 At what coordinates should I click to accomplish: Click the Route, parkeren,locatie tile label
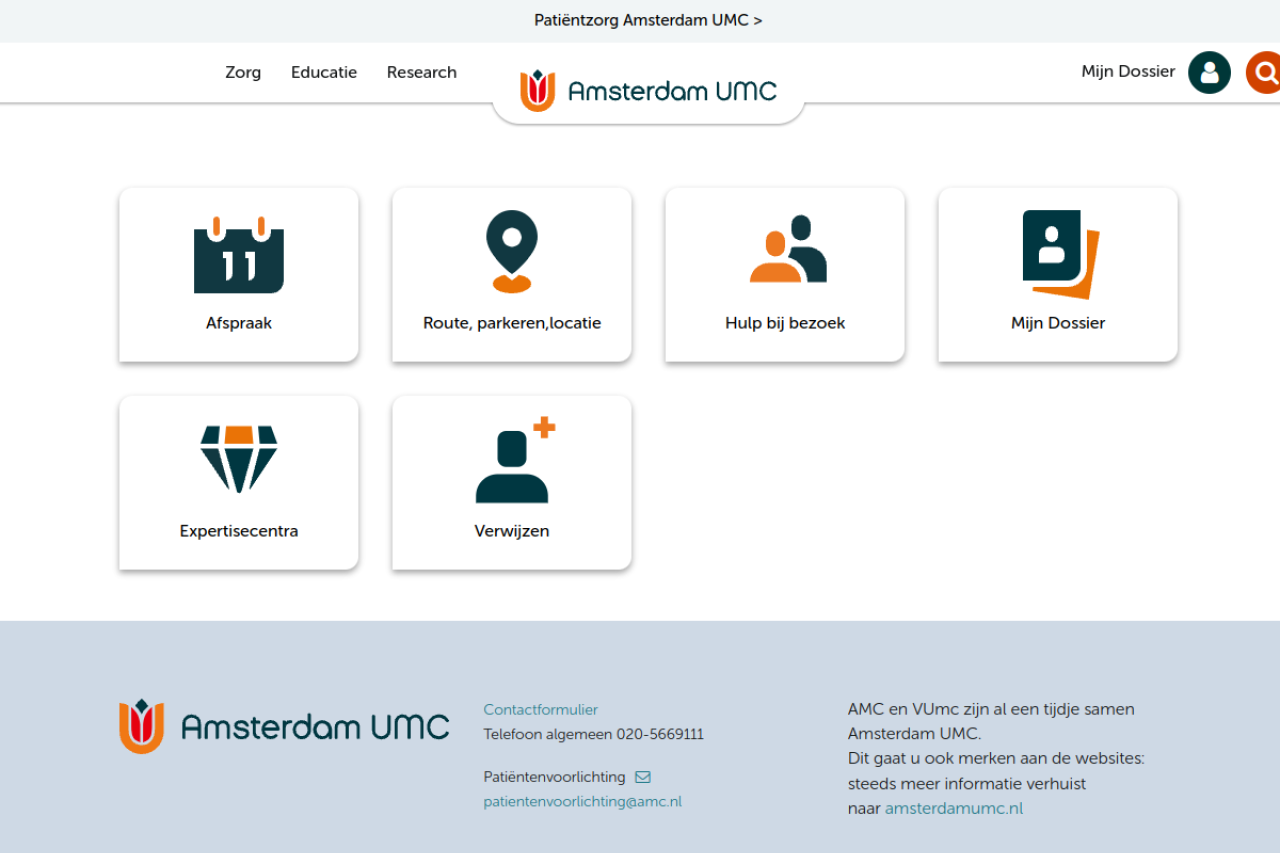[512, 323]
